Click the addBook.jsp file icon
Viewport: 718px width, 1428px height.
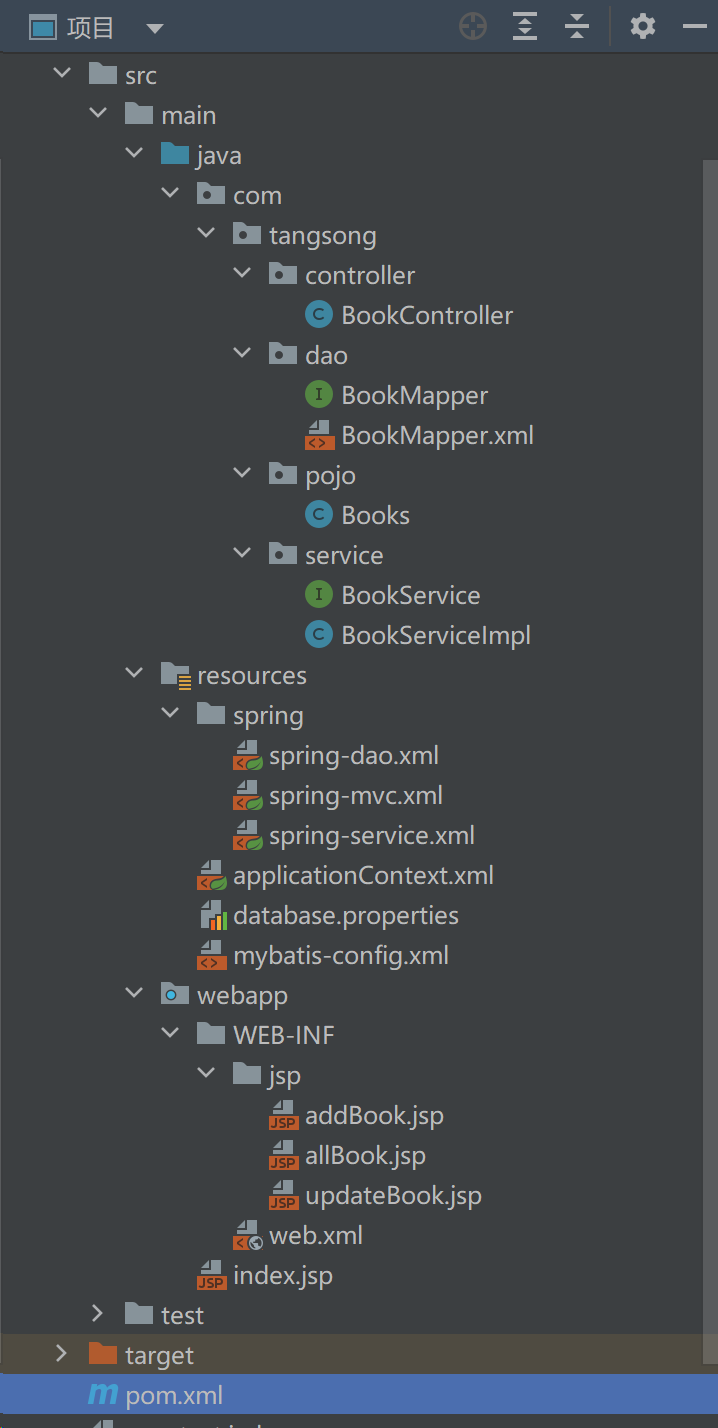283,1115
